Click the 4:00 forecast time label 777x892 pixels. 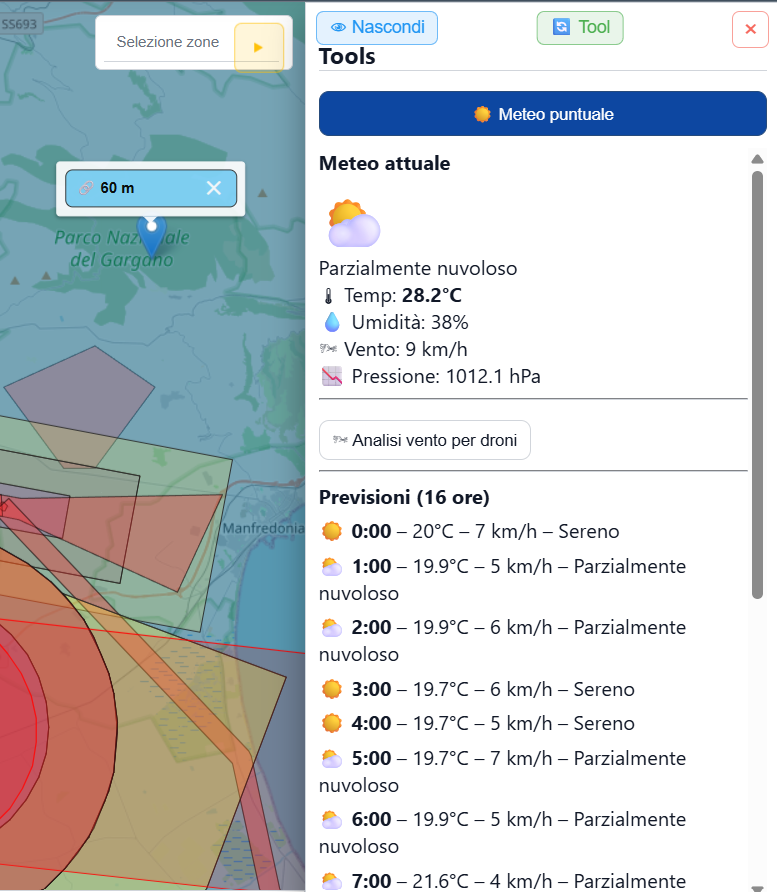pyautogui.click(x=371, y=724)
